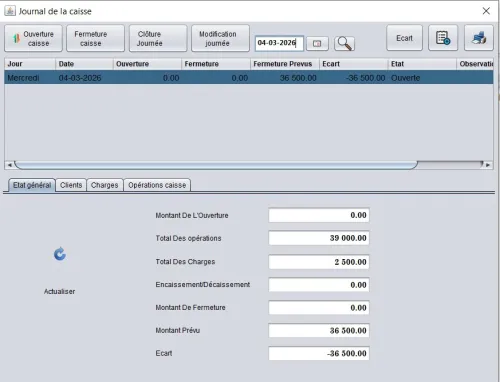This screenshot has height=382, width=500.
Task: Open the Opérations caisse tab
Action: click(x=157, y=185)
